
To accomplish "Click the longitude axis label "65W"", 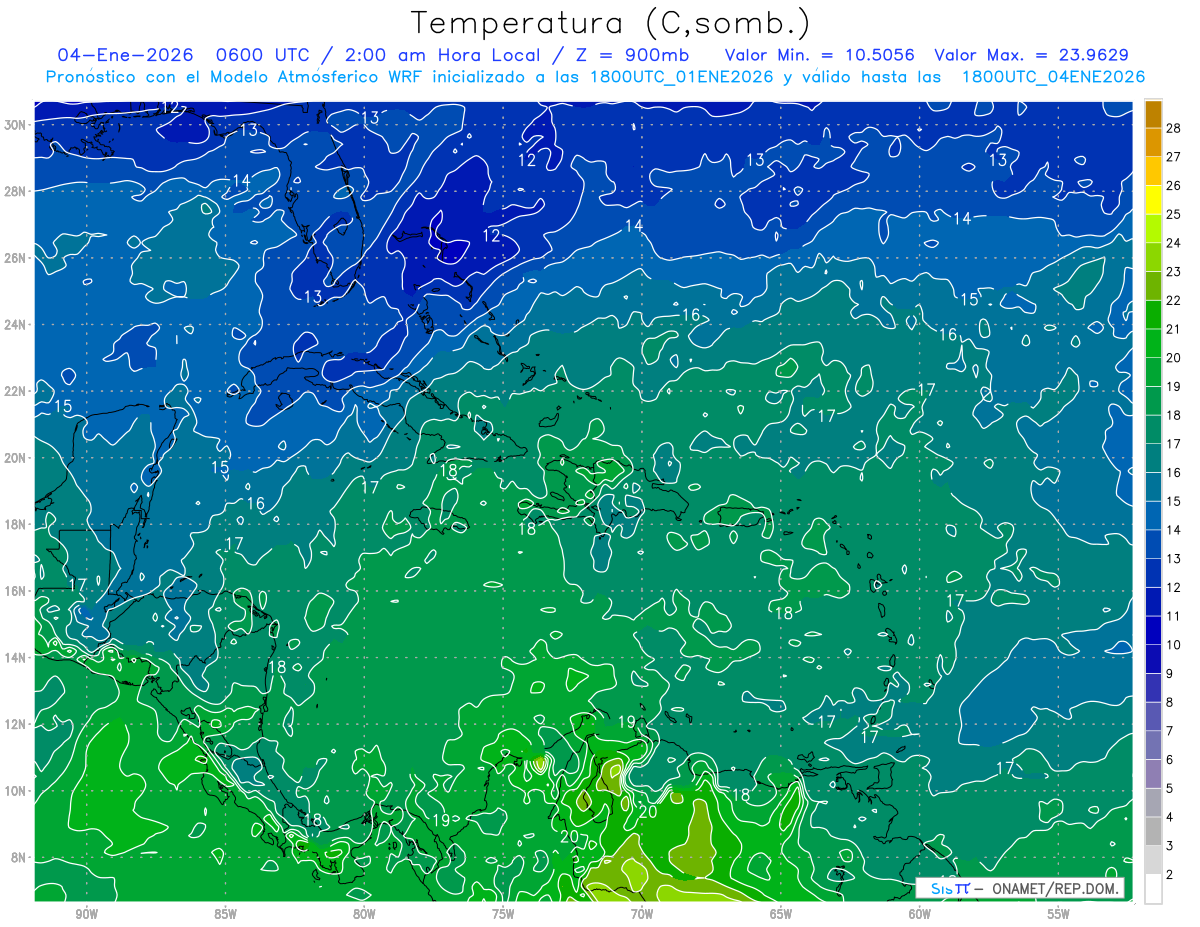I will pyautogui.click(x=781, y=914).
